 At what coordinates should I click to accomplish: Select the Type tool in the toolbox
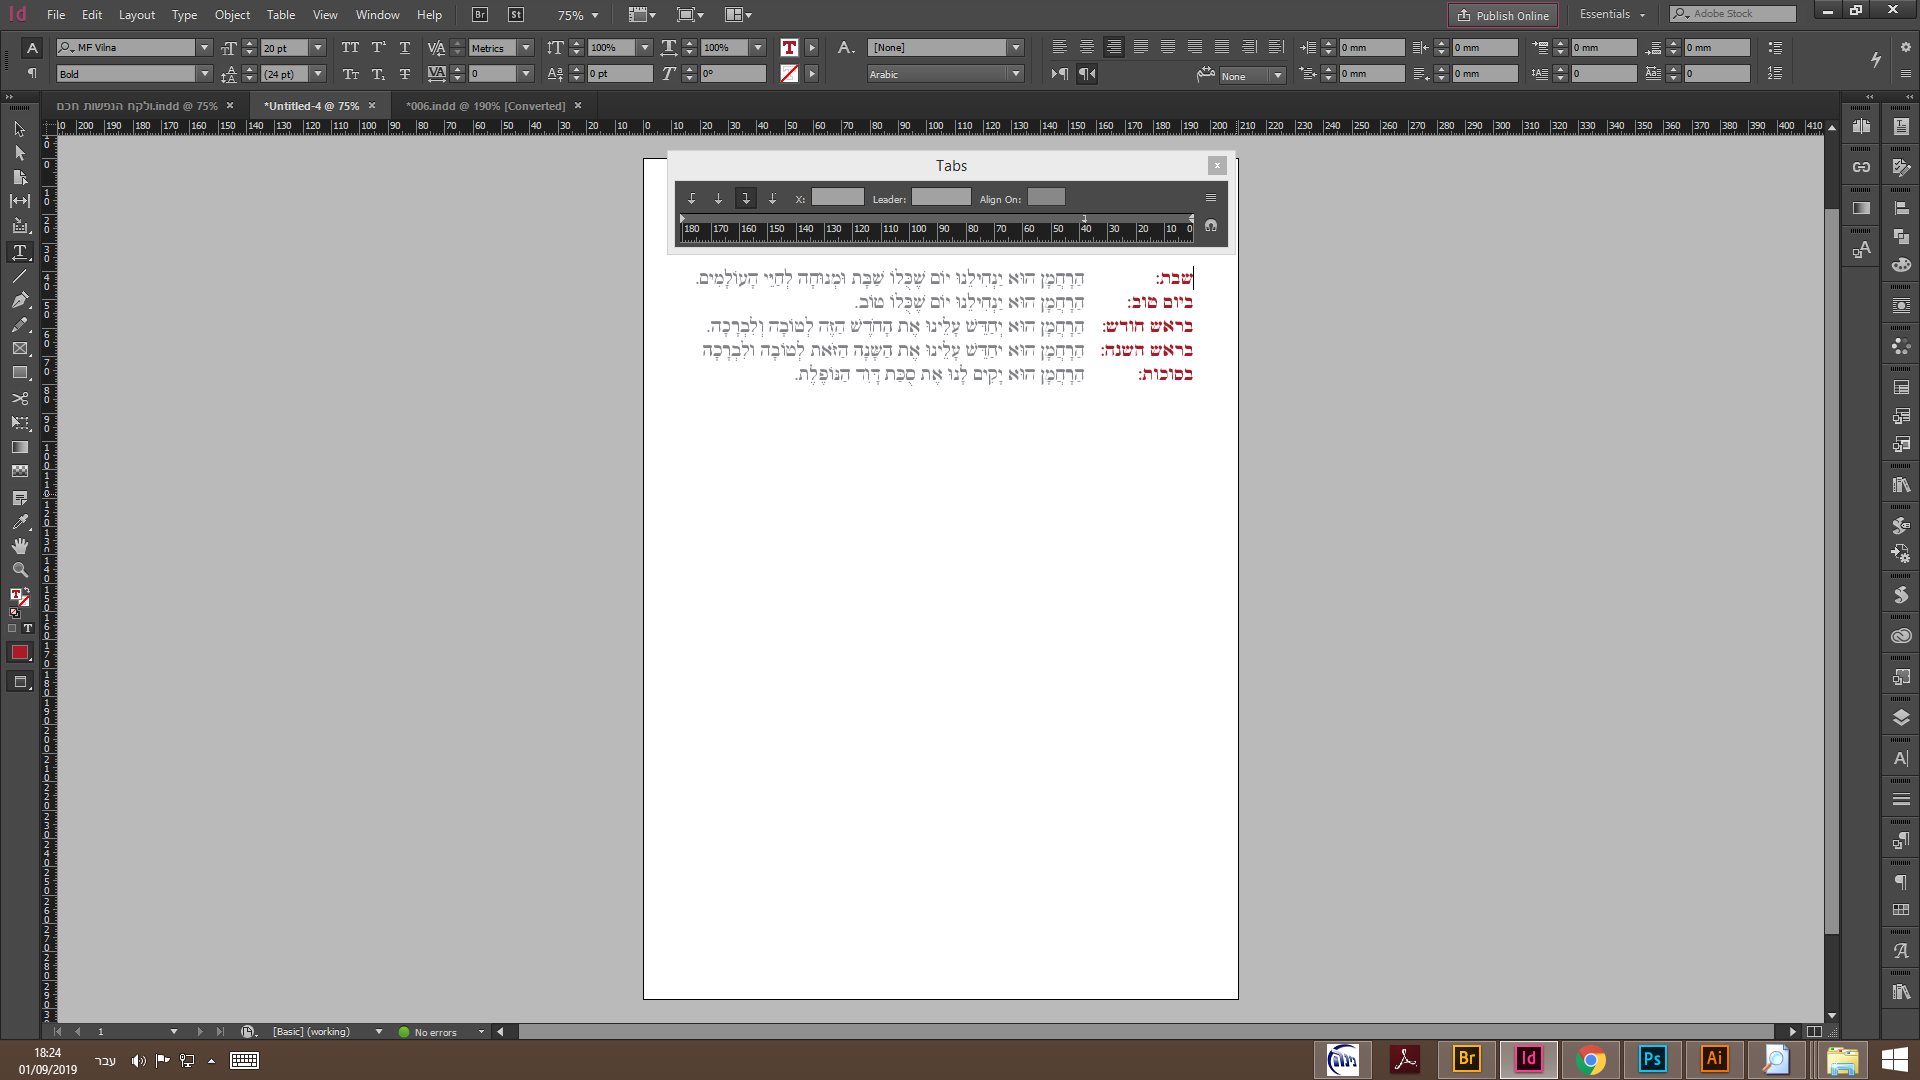coord(19,252)
